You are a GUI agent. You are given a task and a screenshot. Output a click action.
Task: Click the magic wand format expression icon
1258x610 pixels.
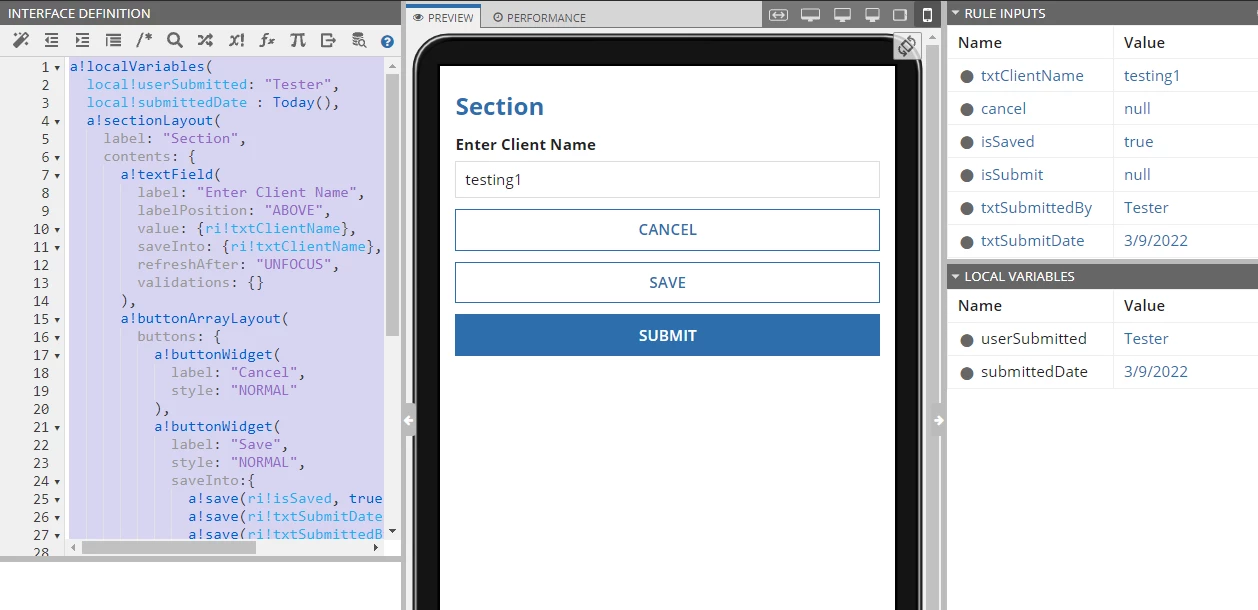20,40
